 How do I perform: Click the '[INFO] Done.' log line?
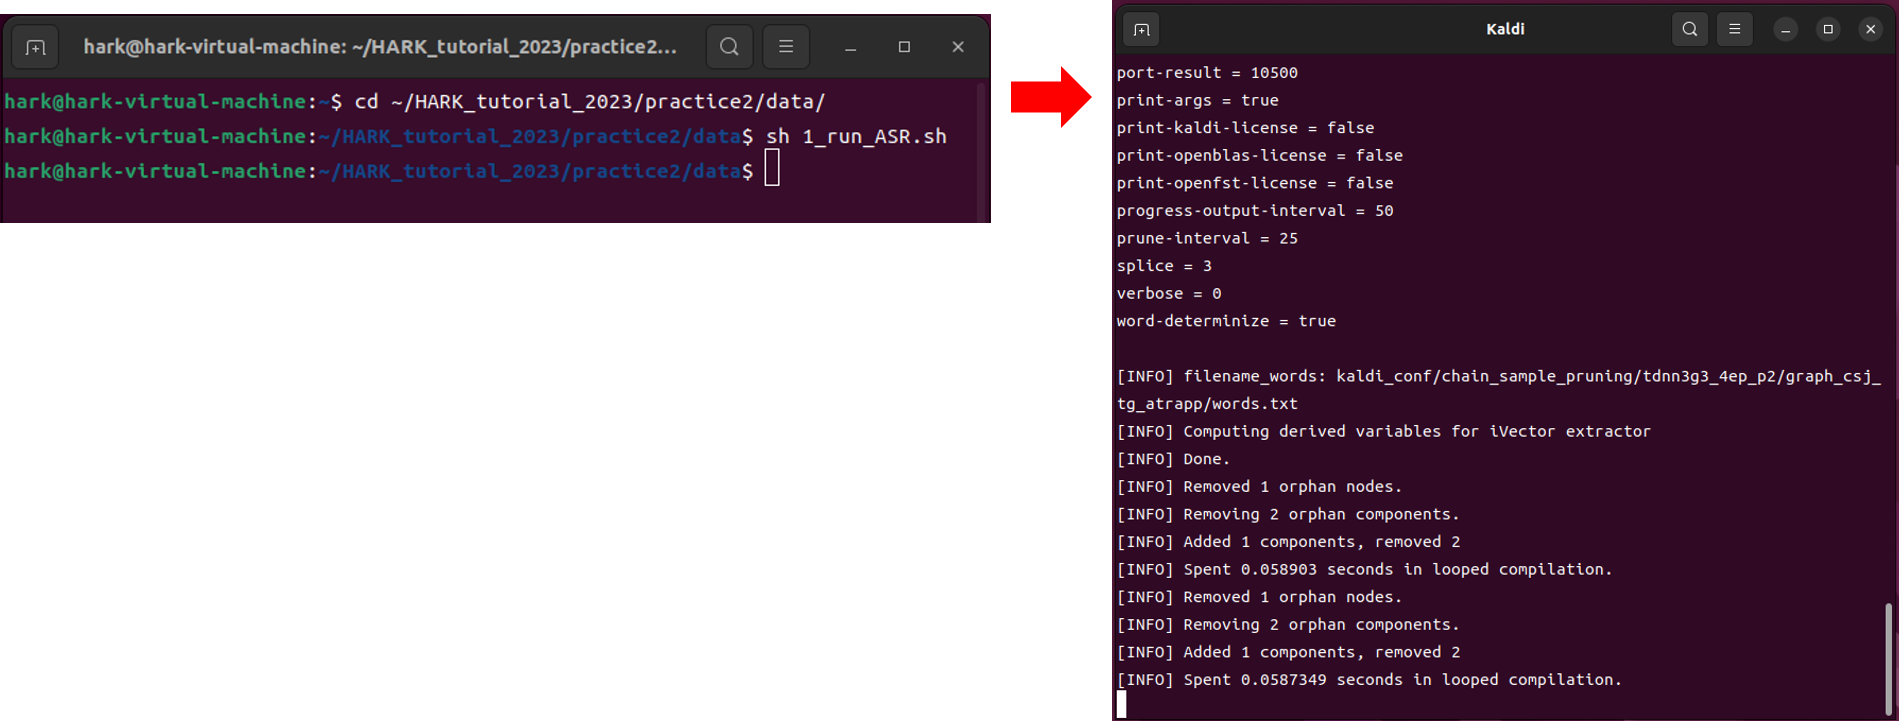pos(1173,459)
